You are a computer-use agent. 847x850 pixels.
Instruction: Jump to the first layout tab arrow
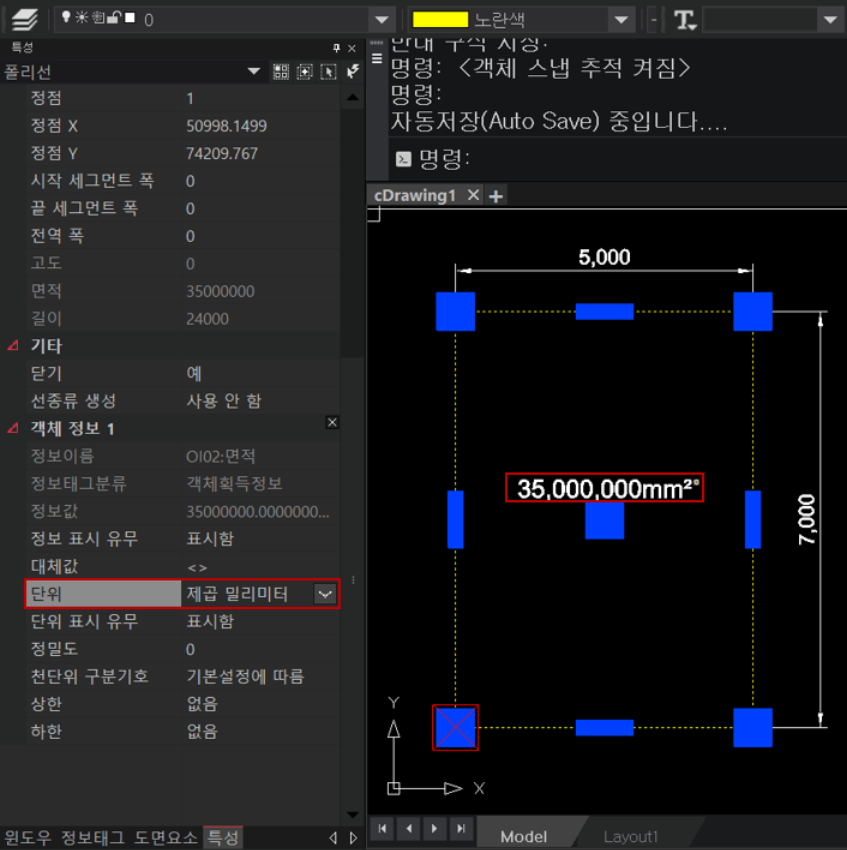point(383,829)
